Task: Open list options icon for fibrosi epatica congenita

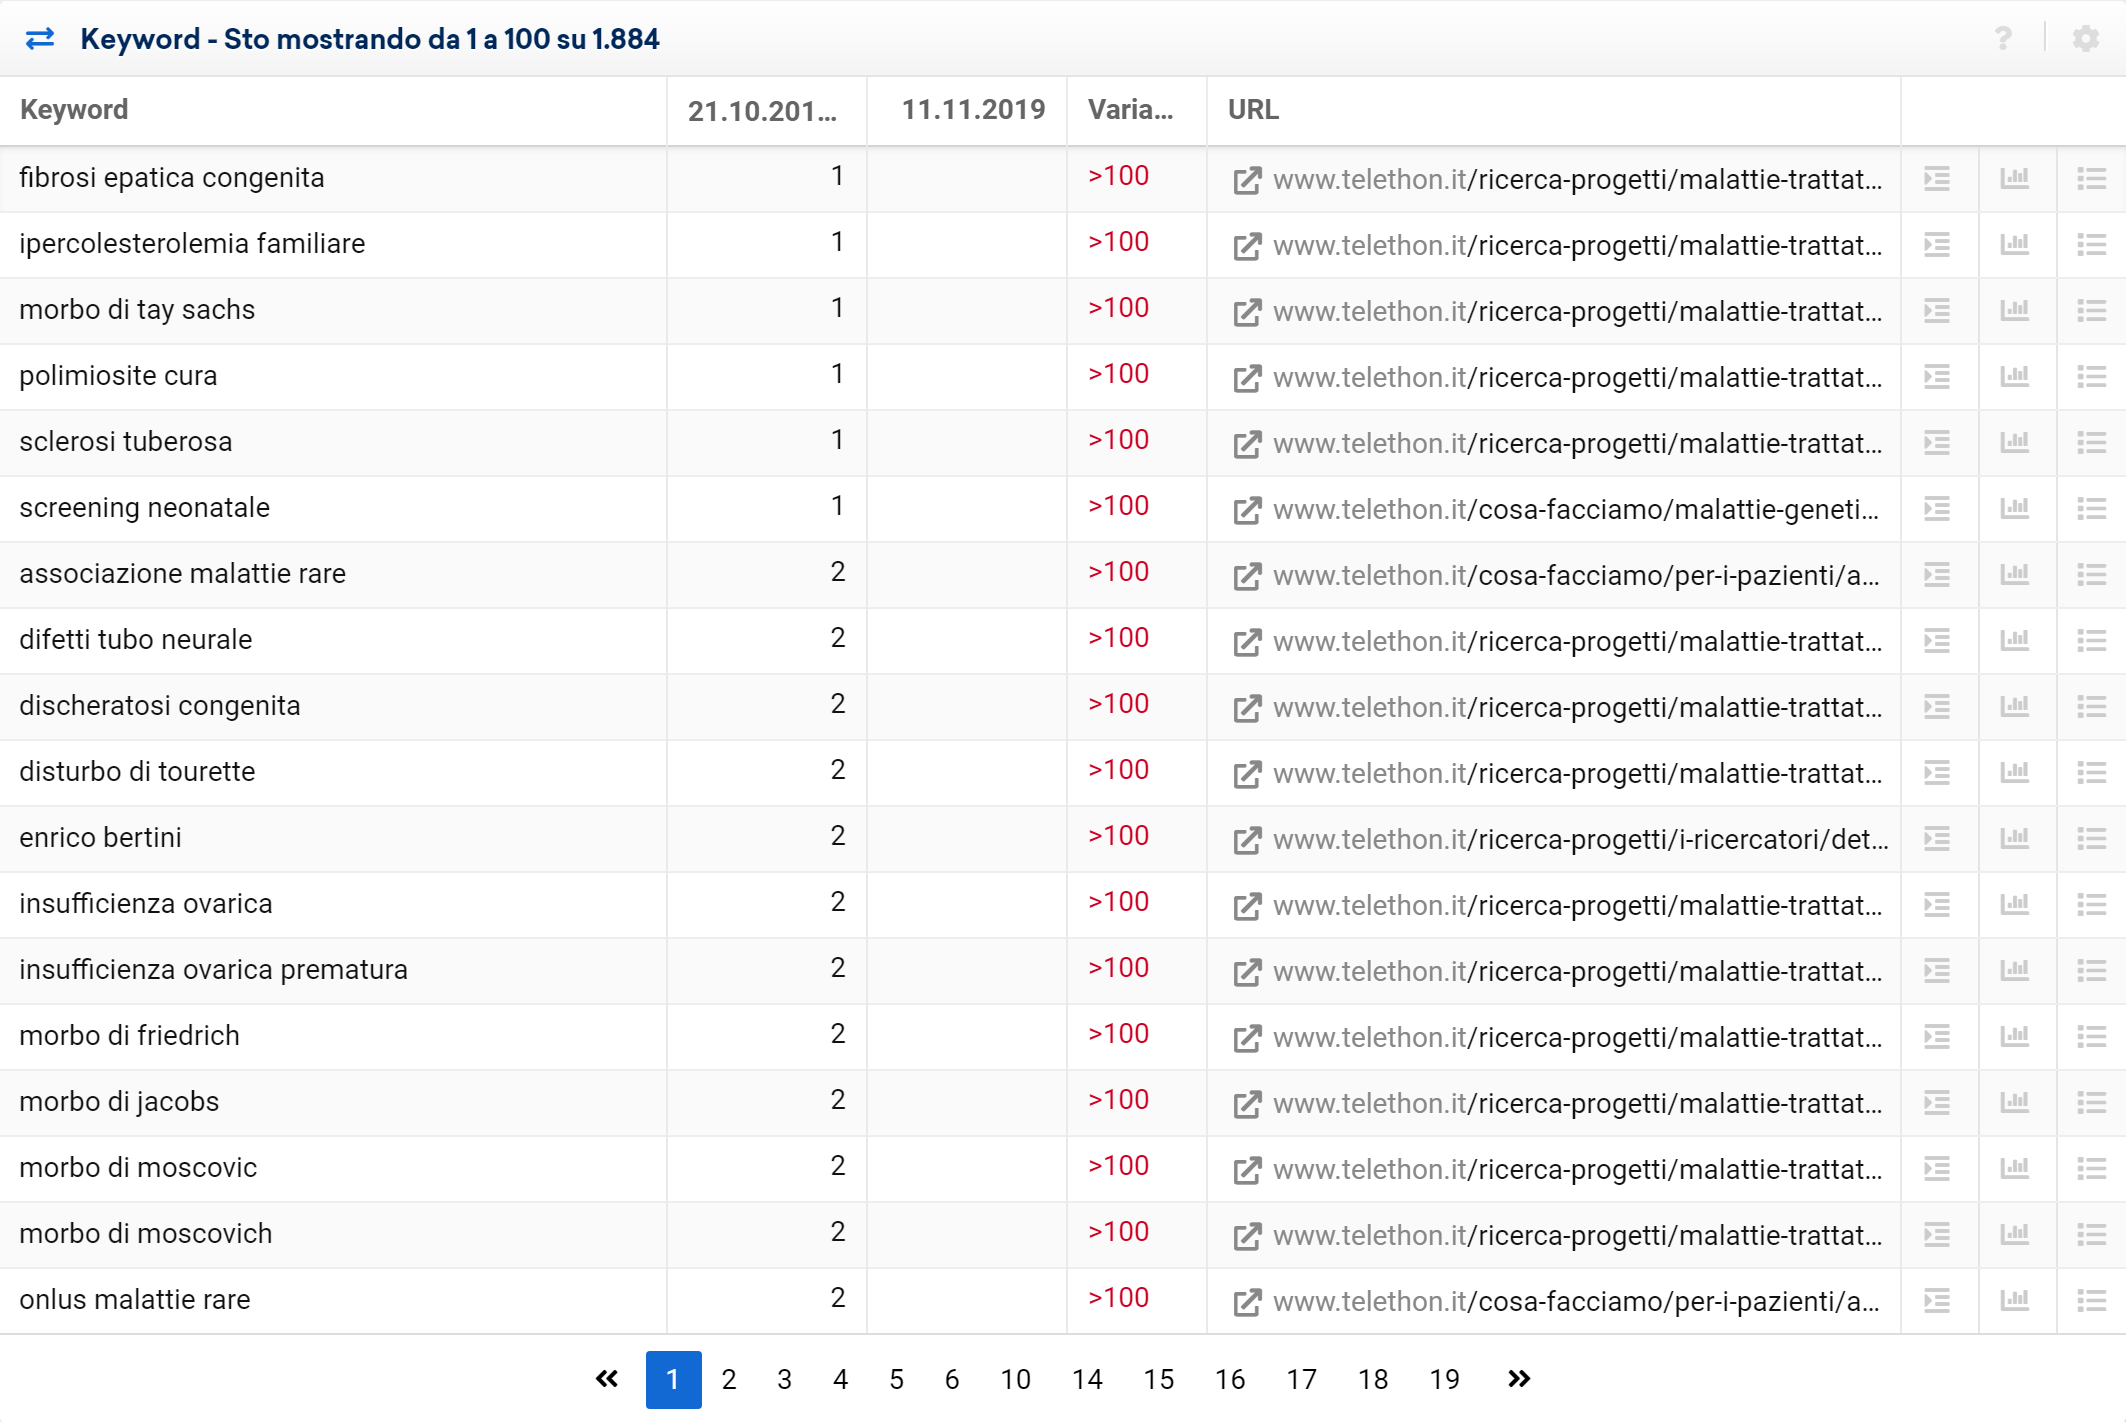Action: (2091, 179)
